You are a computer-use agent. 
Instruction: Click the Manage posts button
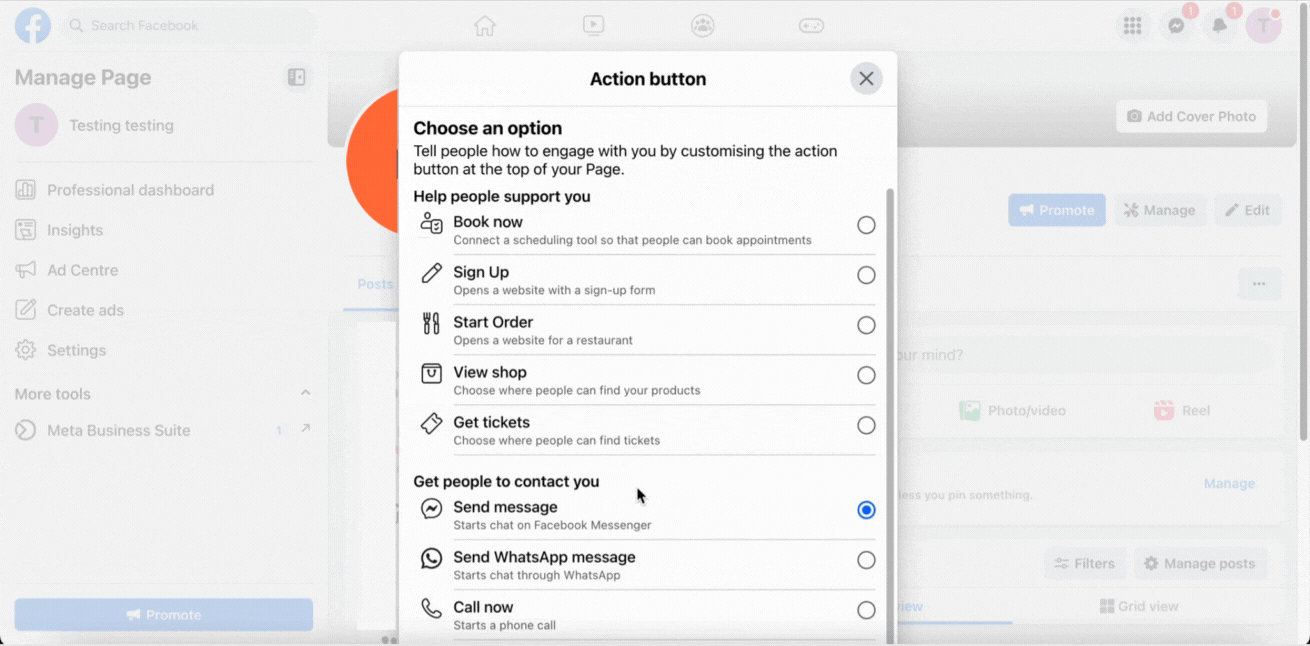[x=1199, y=564]
